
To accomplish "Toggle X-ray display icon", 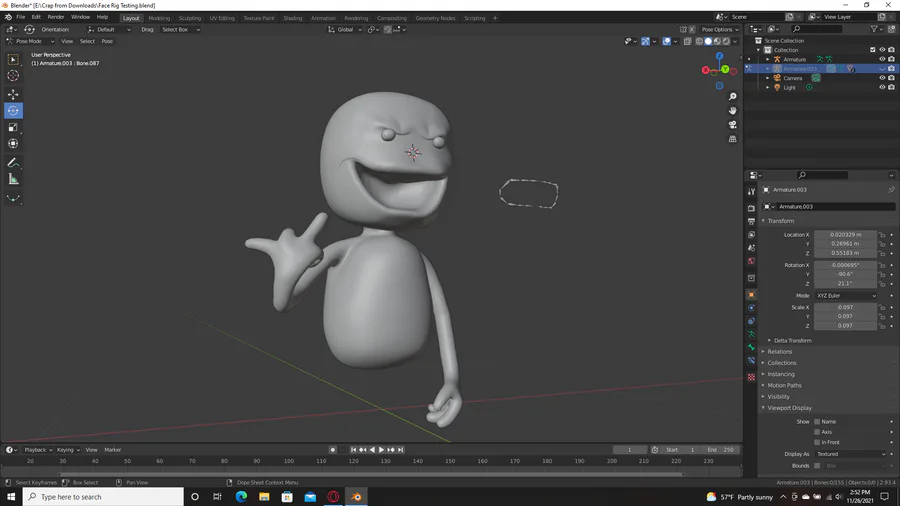I will [x=687, y=41].
